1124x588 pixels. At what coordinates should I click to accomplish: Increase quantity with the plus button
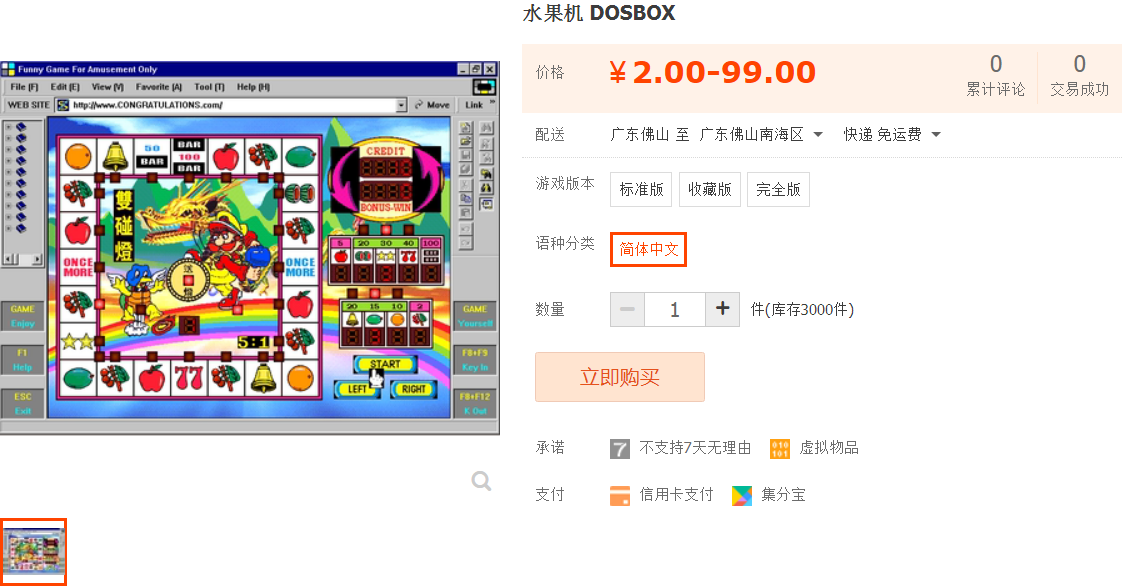tap(723, 309)
